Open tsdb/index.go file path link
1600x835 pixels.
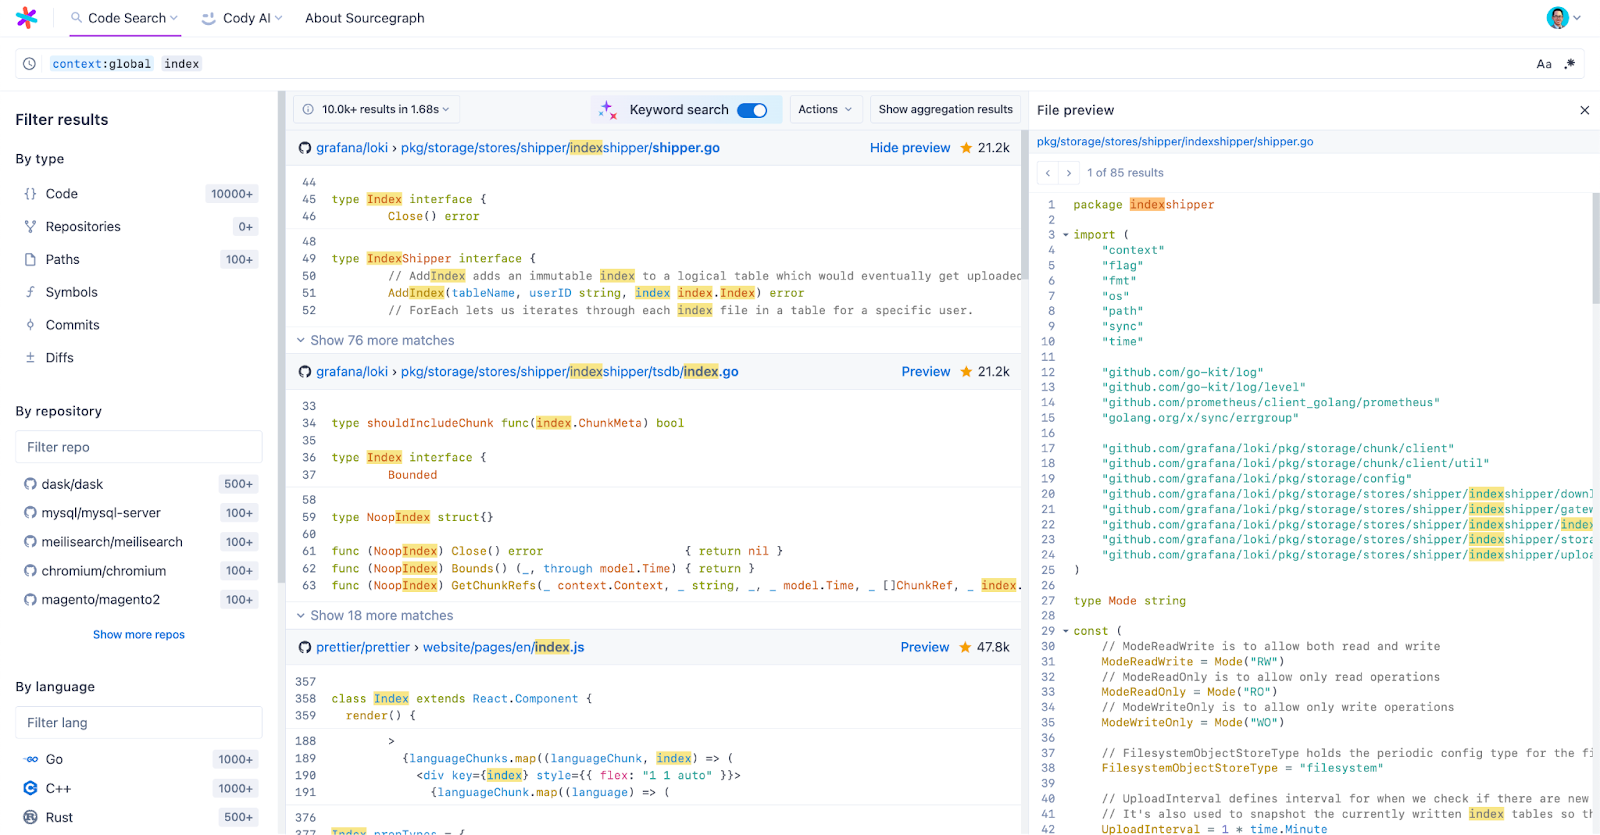[x=570, y=372]
